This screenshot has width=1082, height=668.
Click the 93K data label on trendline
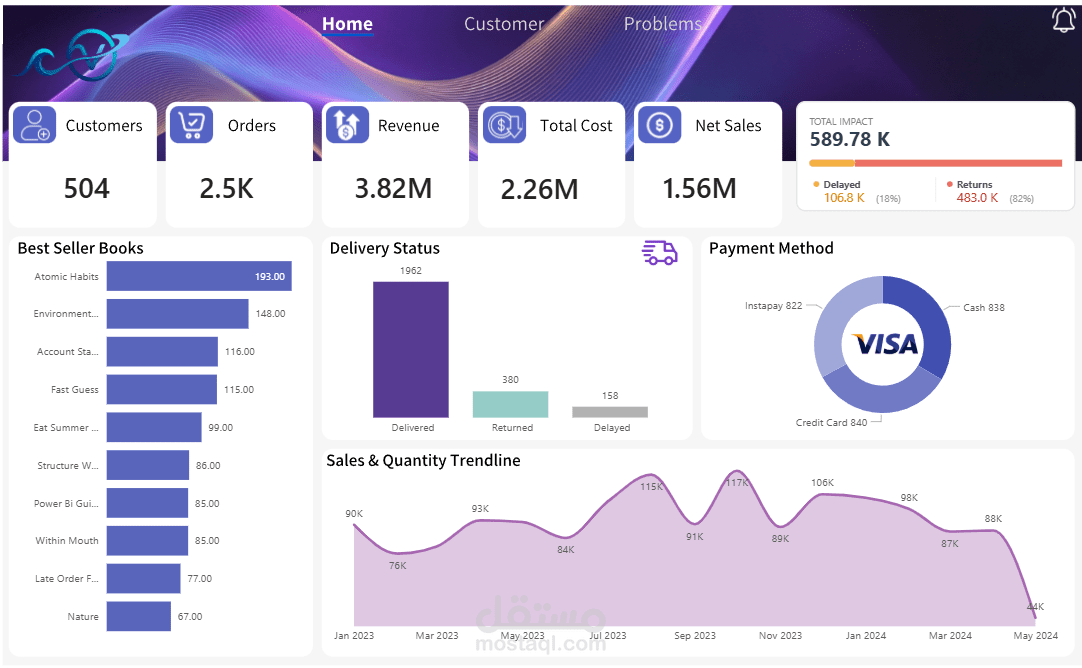tap(480, 509)
